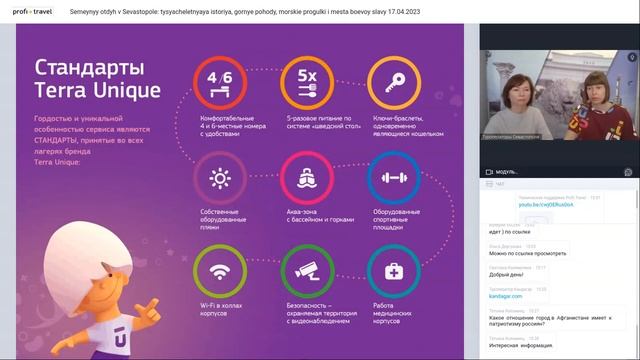Click the message 'Интересная информация'
Viewport: 640px width, 360px height.
coord(521,345)
